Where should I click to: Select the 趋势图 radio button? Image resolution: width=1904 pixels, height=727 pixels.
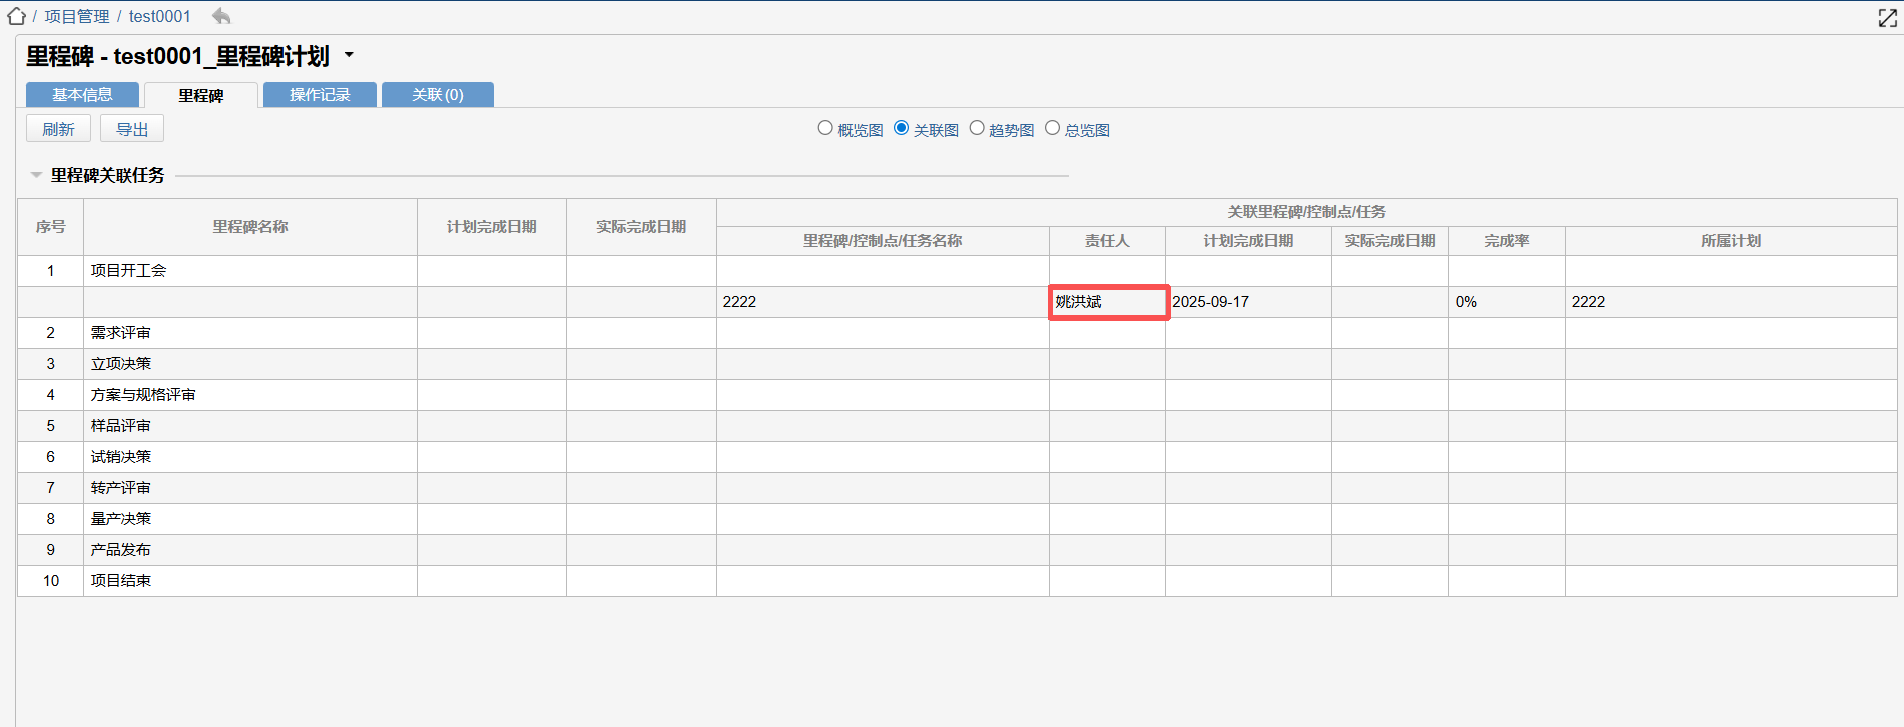pyautogui.click(x=977, y=128)
